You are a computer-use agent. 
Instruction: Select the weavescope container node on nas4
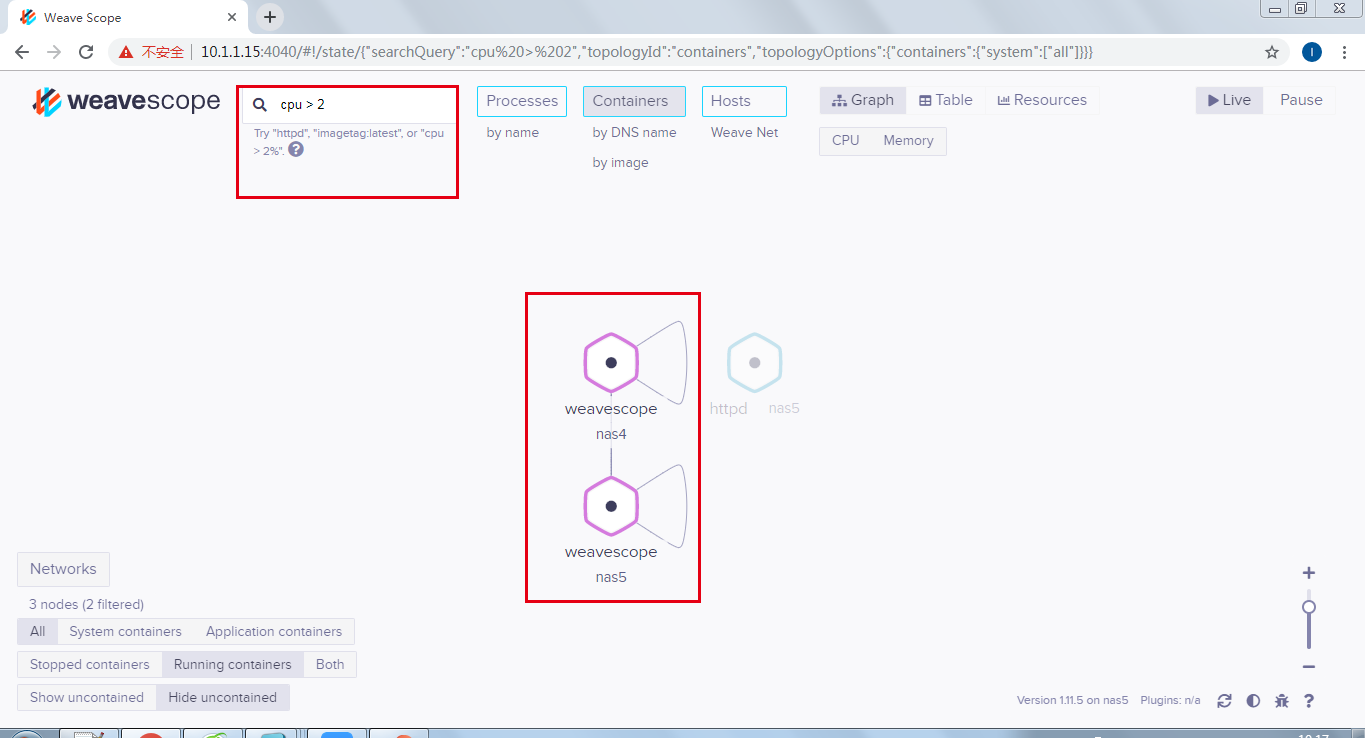611,363
